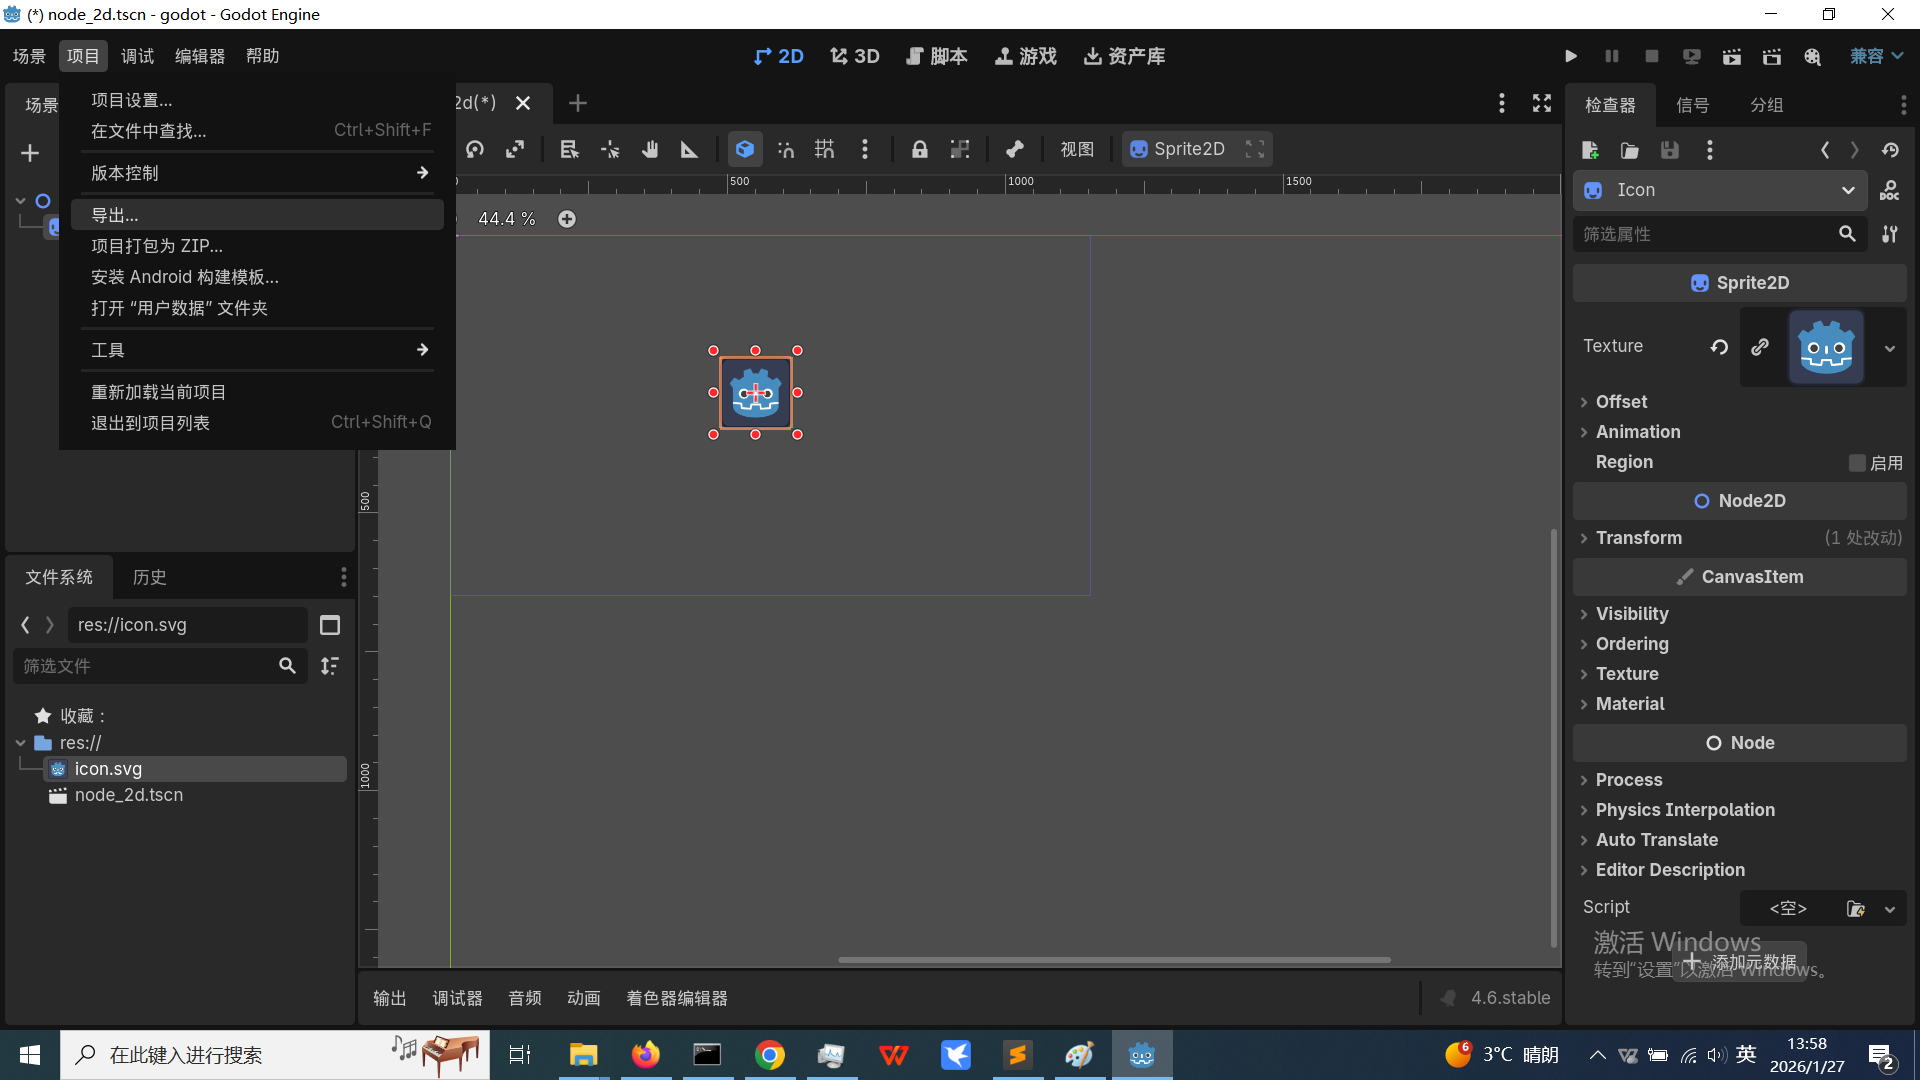
Task: Click the save resource icon in inspector
Action: pos(1670,150)
